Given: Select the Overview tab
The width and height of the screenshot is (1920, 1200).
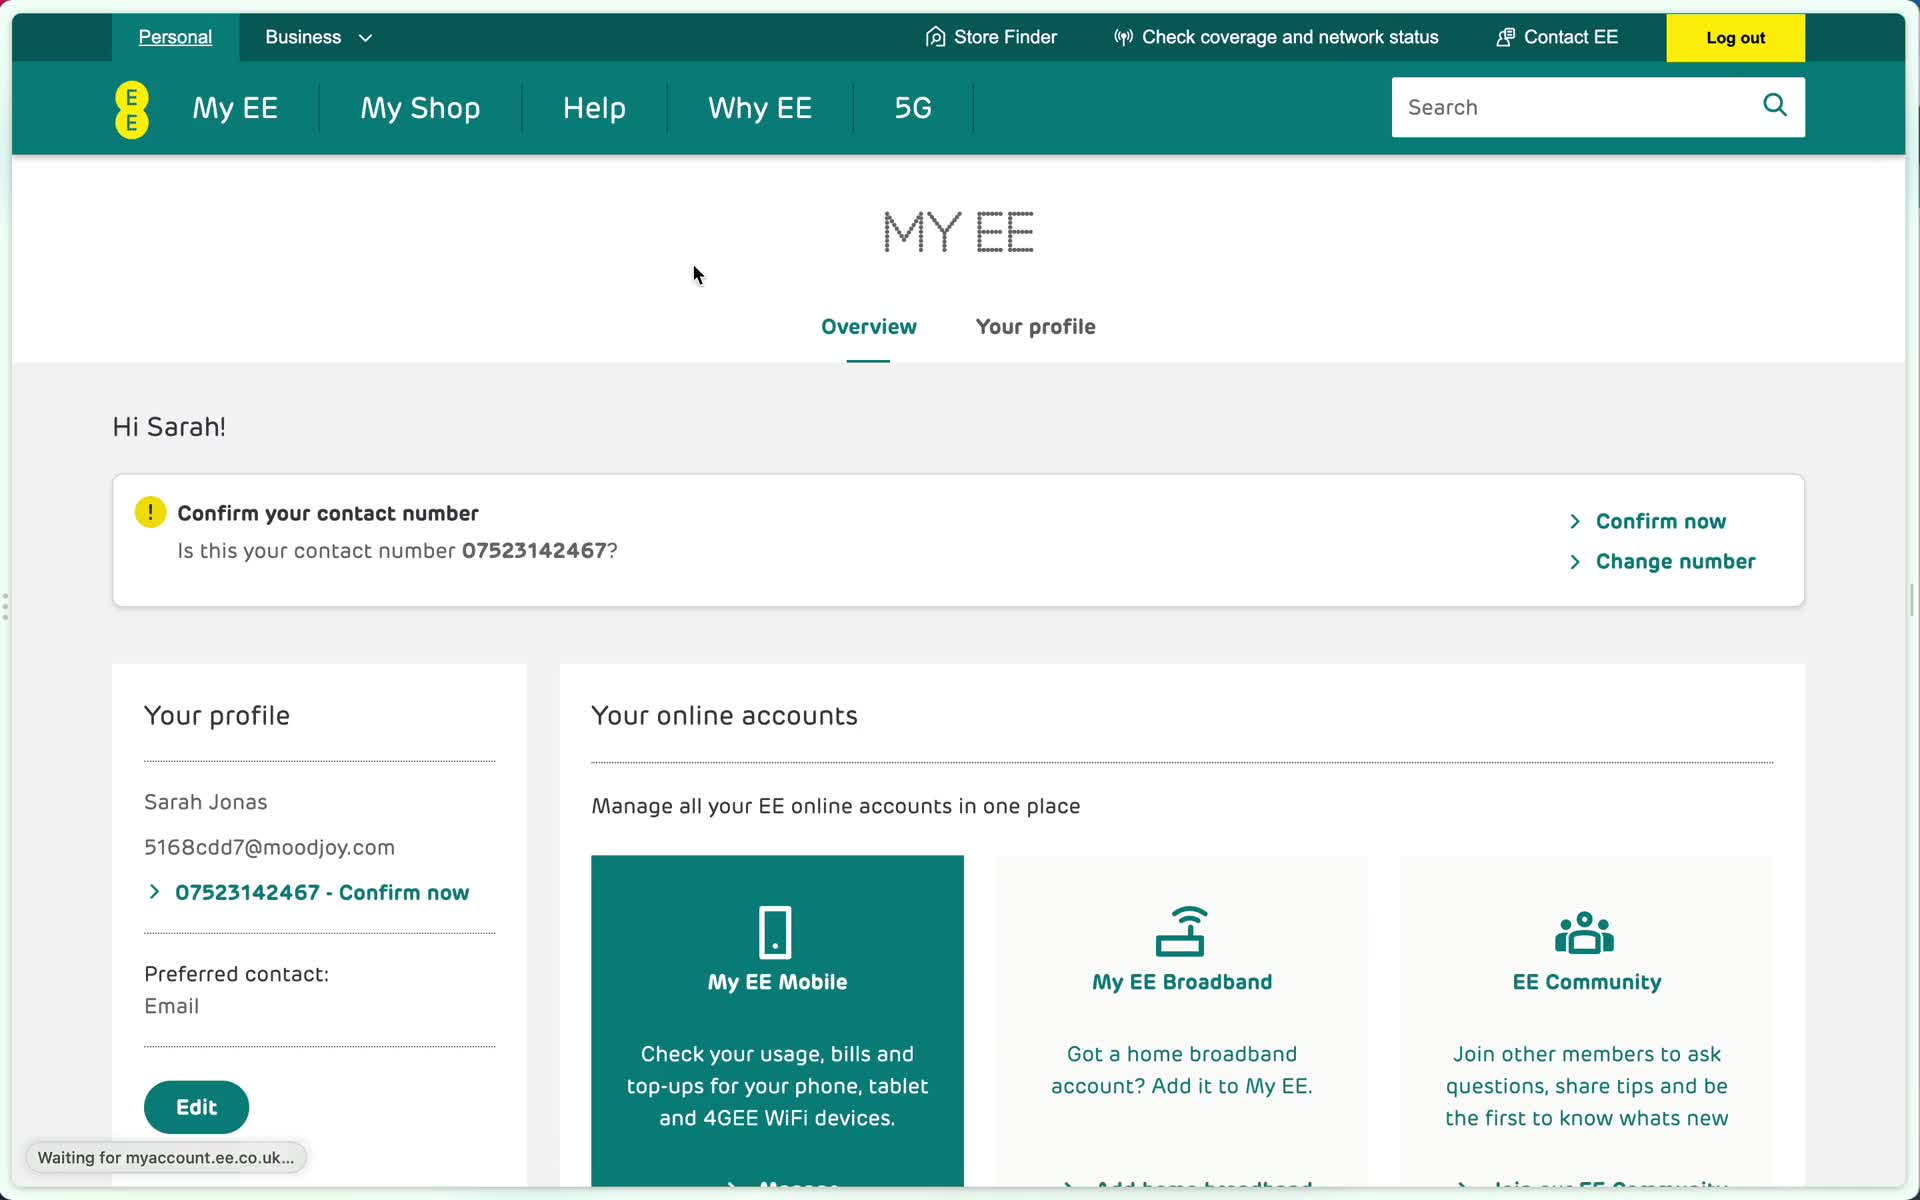Looking at the screenshot, I should point(869,326).
